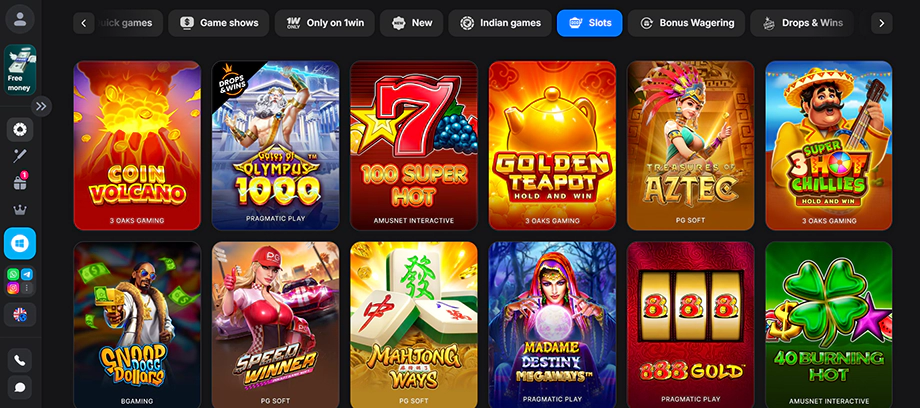Launch the Coin Volcano game

pyautogui.click(x=137, y=146)
